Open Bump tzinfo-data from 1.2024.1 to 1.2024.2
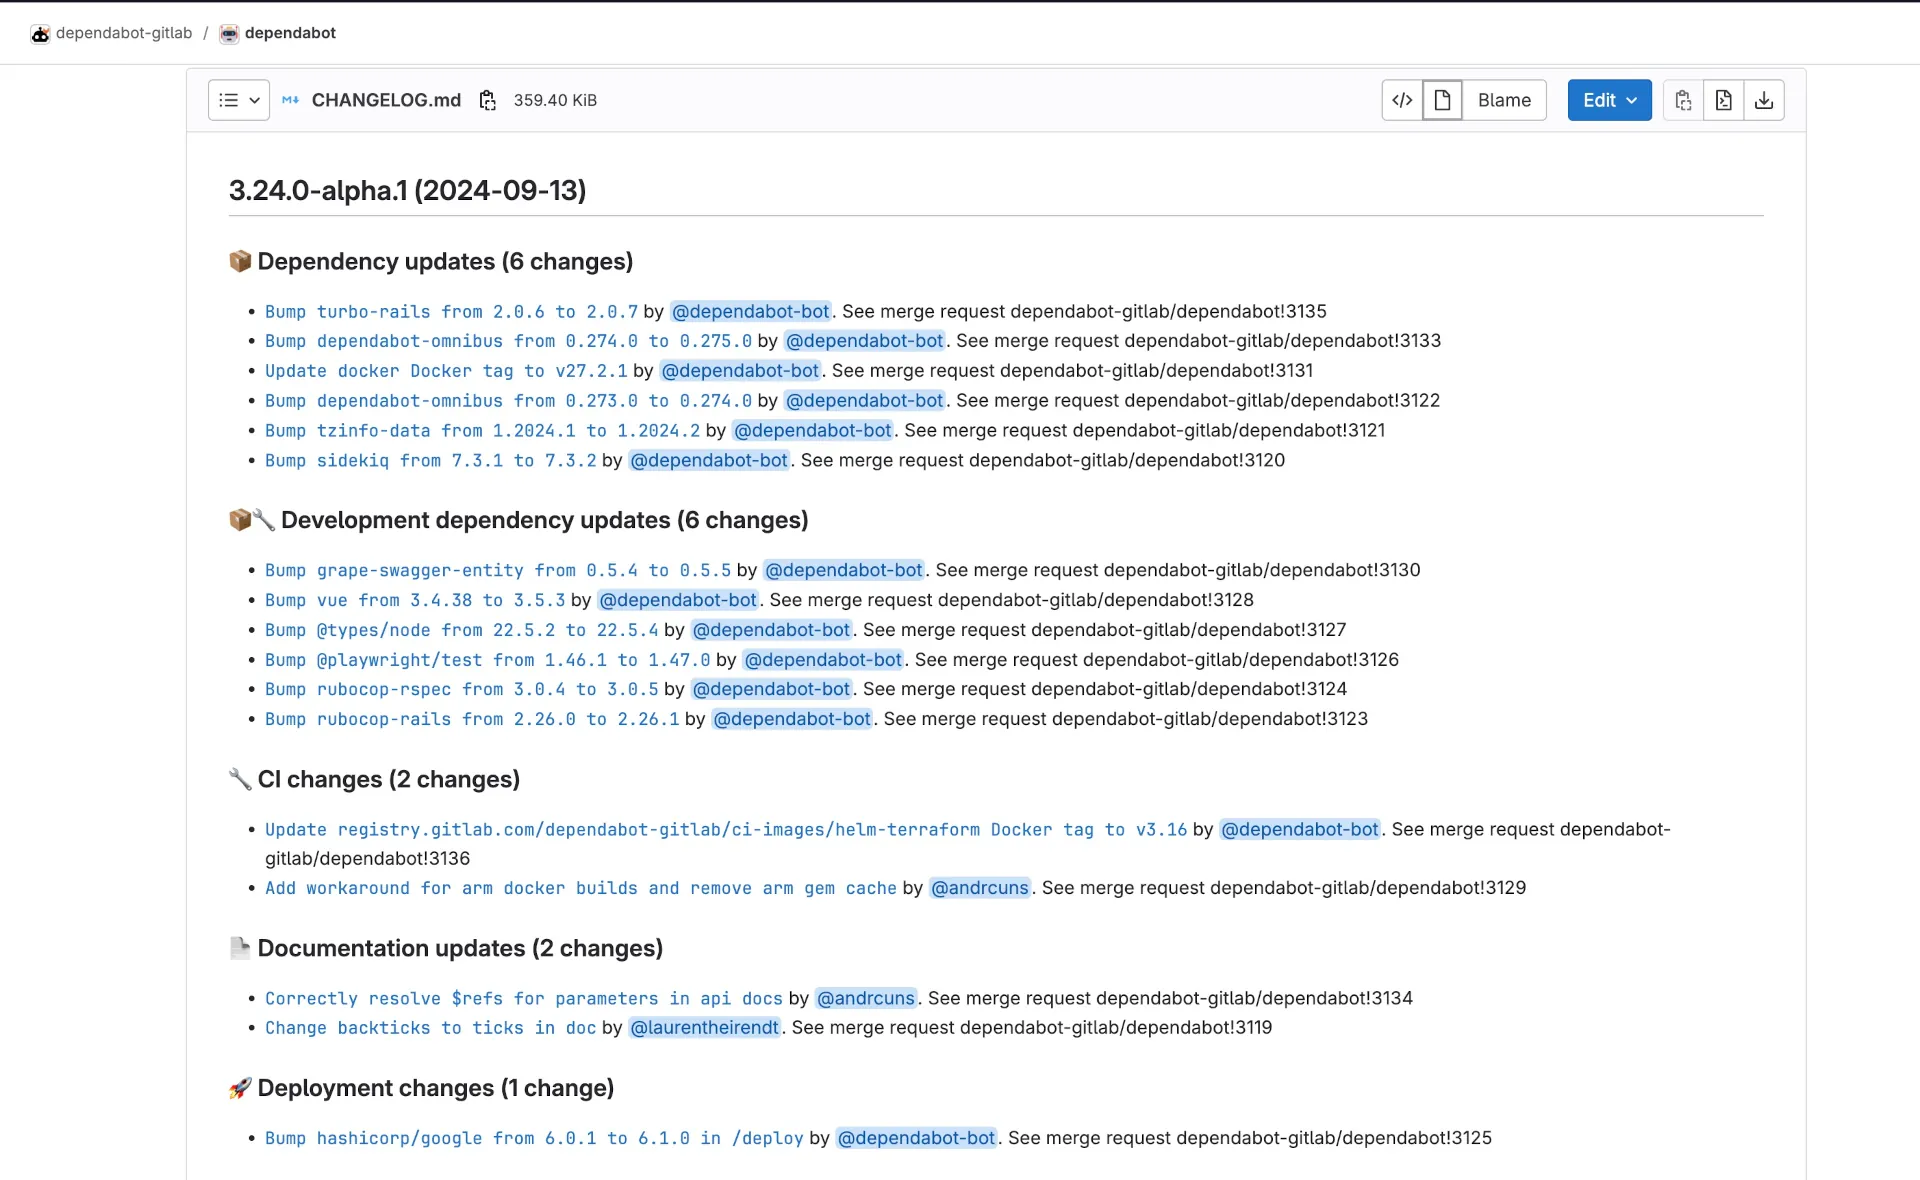The height and width of the screenshot is (1180, 1920). (x=482, y=431)
